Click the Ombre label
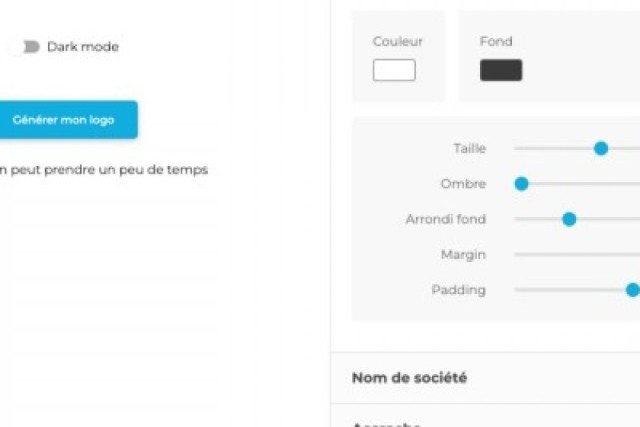The height and width of the screenshot is (427, 640). point(463,184)
